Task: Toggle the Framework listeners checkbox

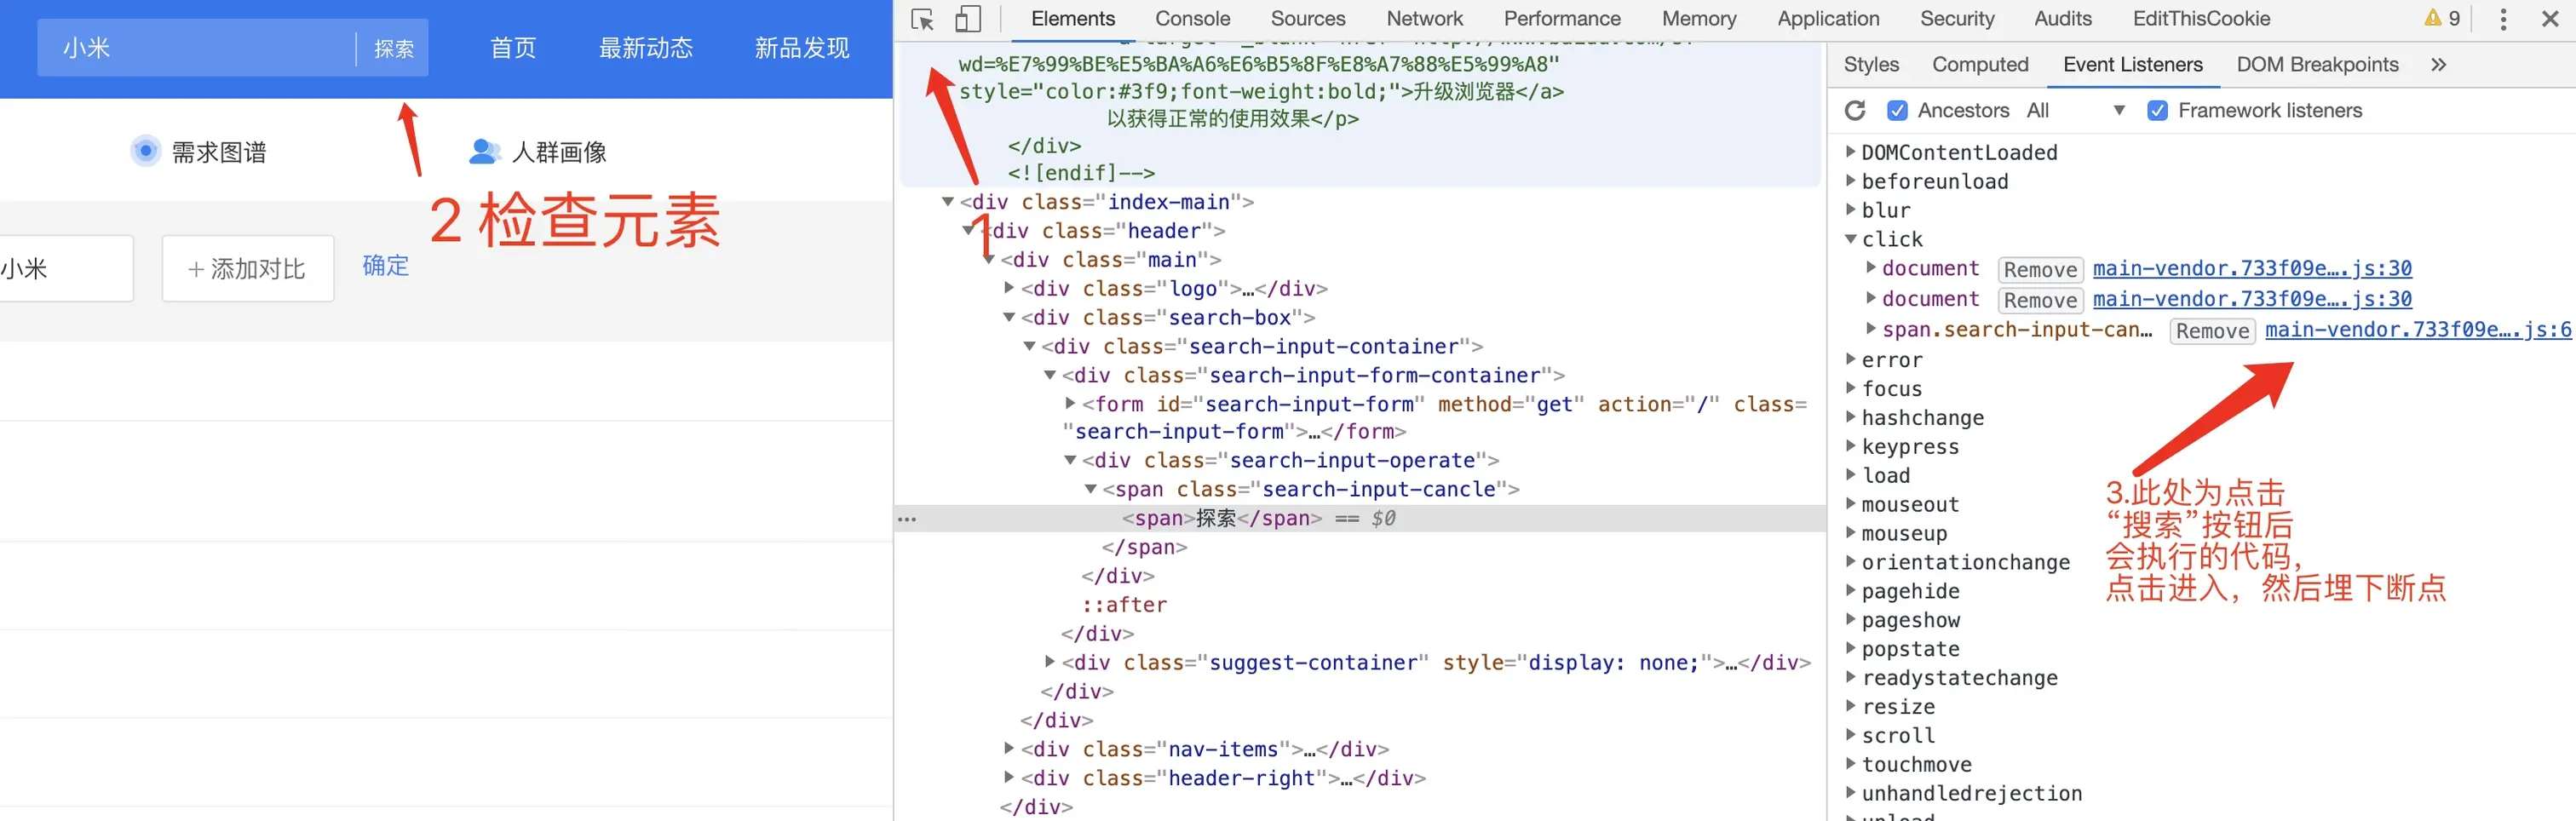Action: pyautogui.click(x=2158, y=111)
